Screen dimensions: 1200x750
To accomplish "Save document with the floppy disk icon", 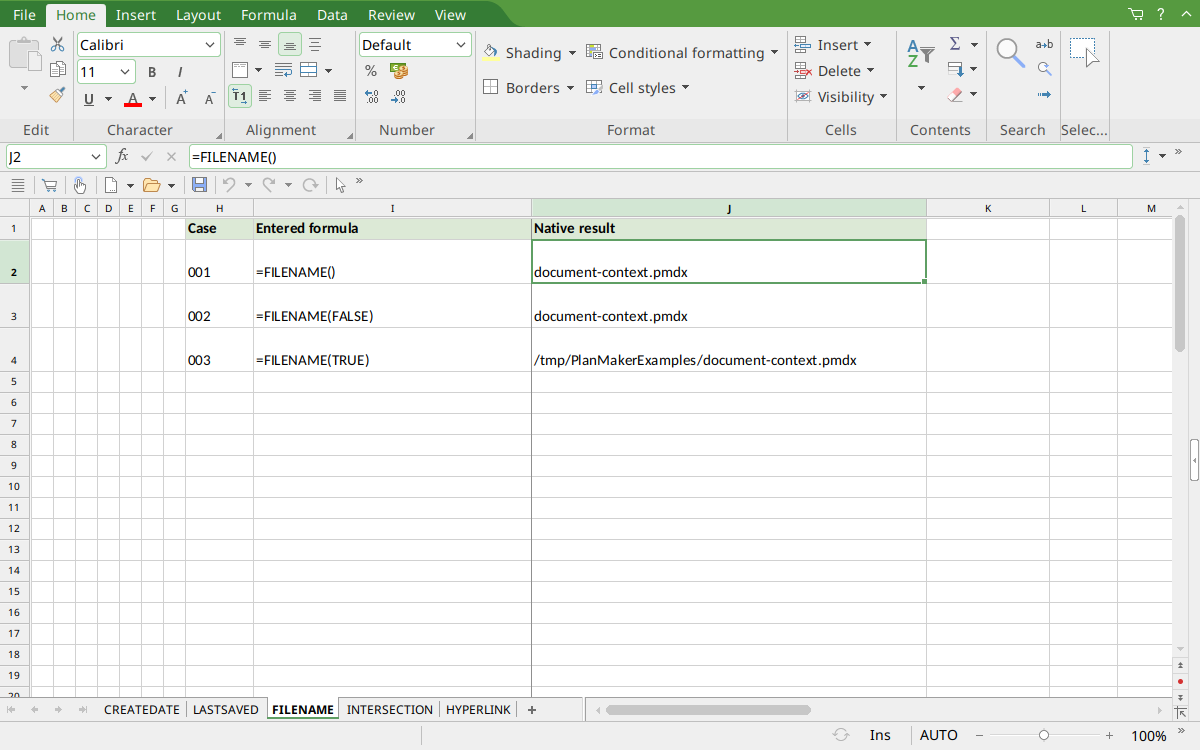I will 199,185.
